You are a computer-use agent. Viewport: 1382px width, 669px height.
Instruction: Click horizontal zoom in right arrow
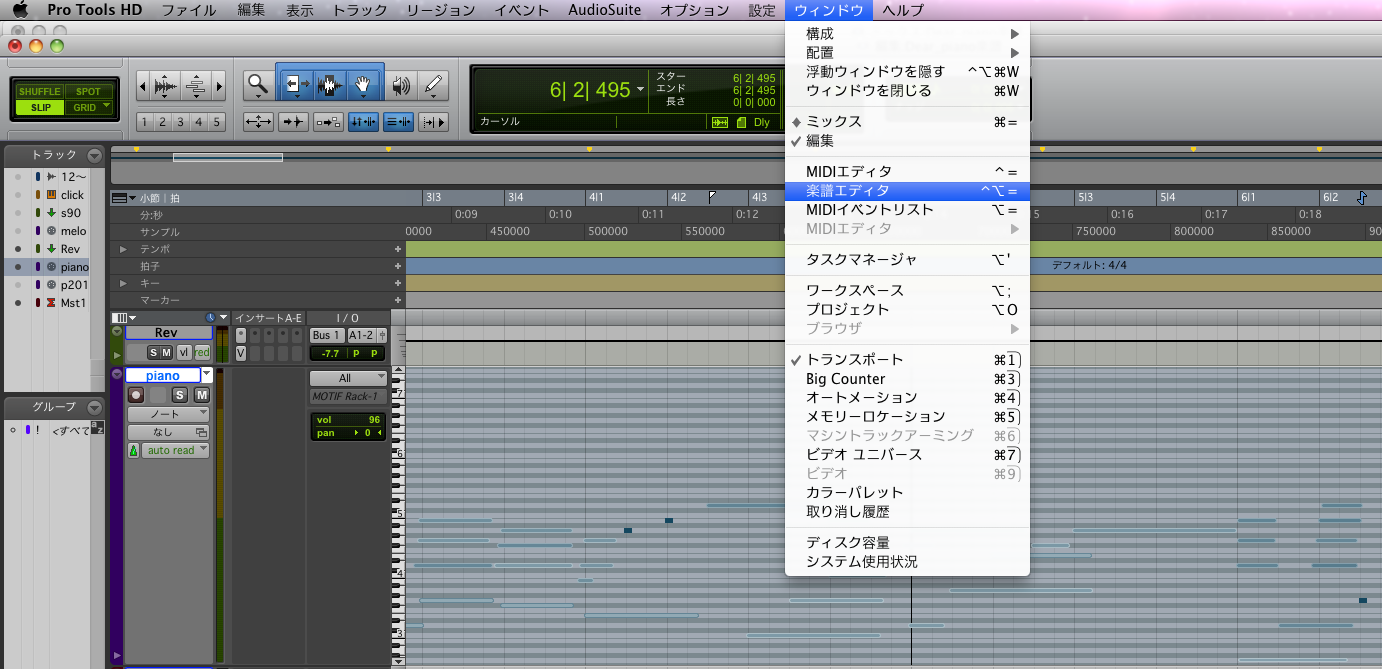tap(219, 86)
